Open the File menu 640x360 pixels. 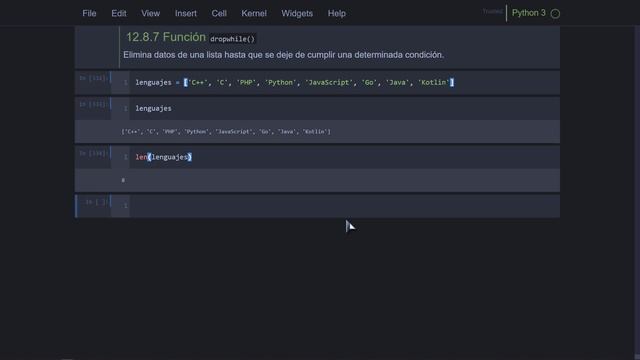point(89,13)
